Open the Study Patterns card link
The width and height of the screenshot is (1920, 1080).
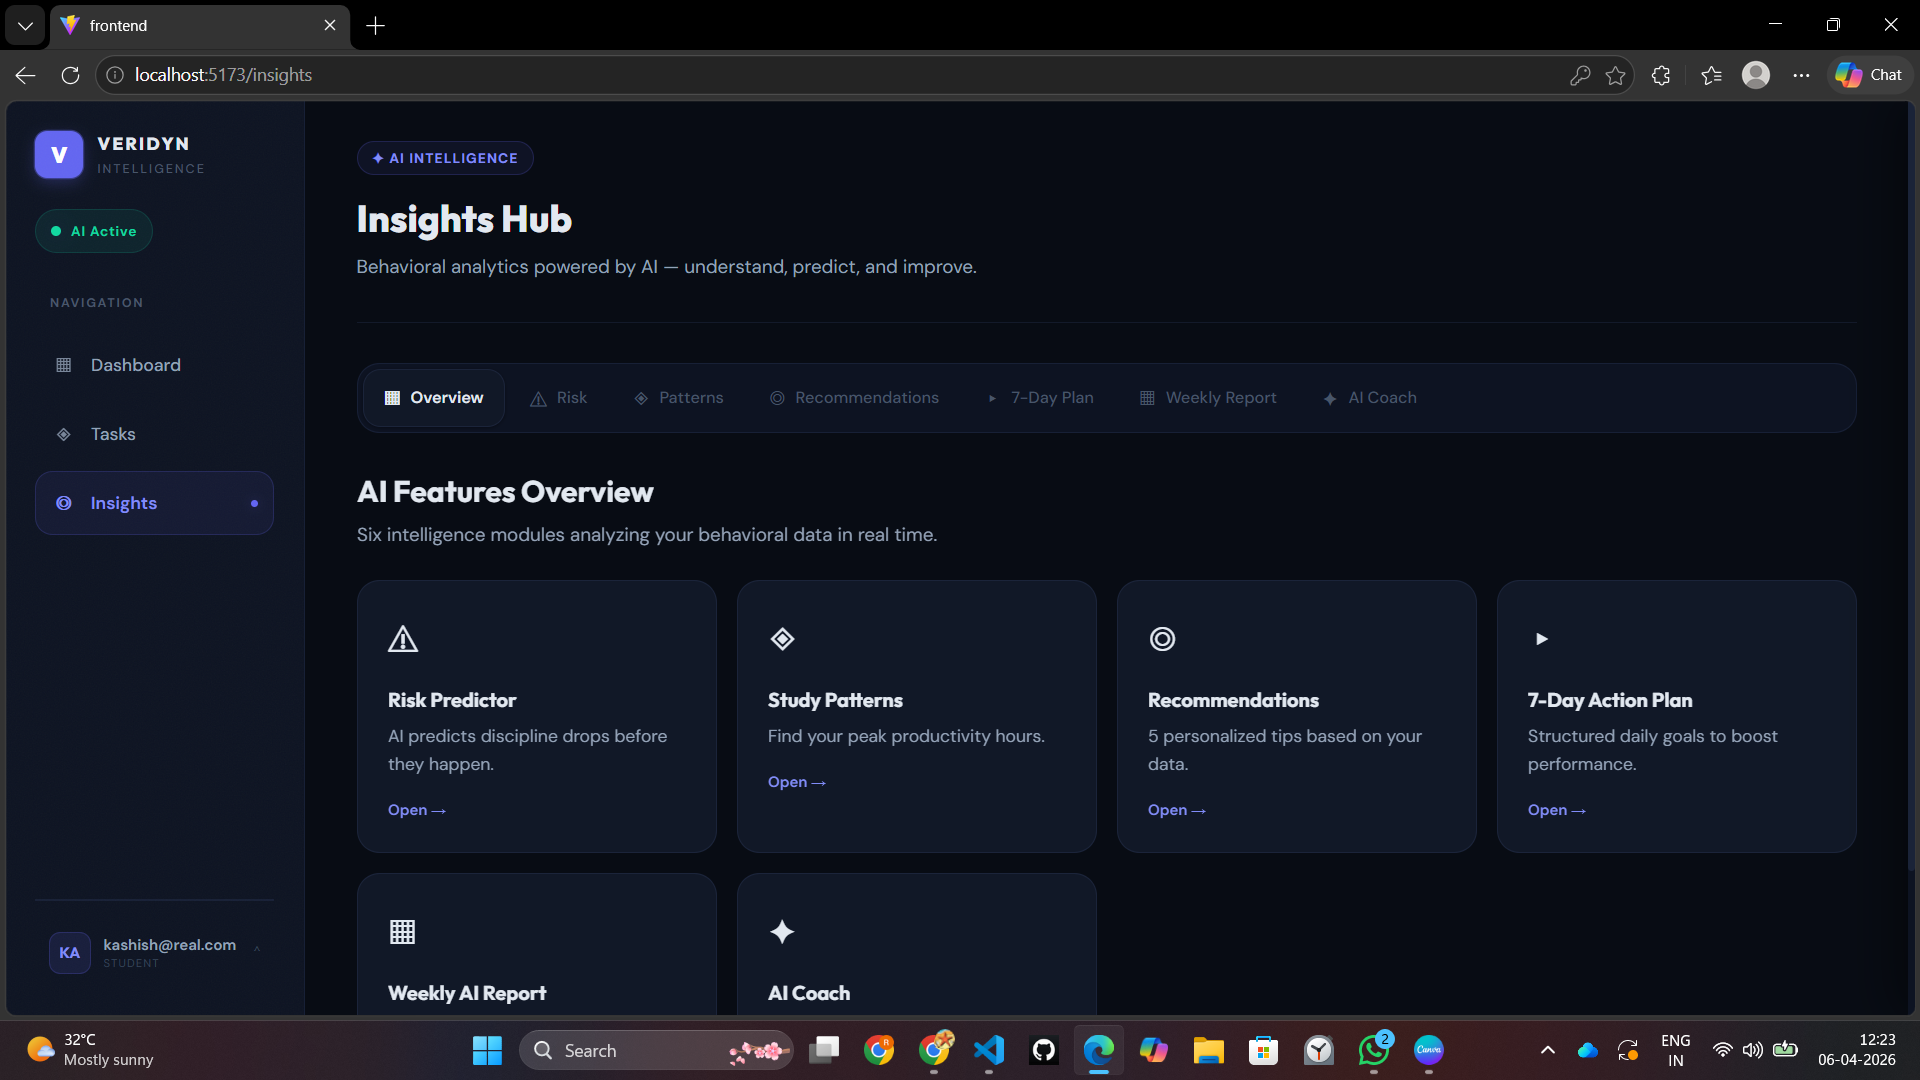click(x=797, y=782)
